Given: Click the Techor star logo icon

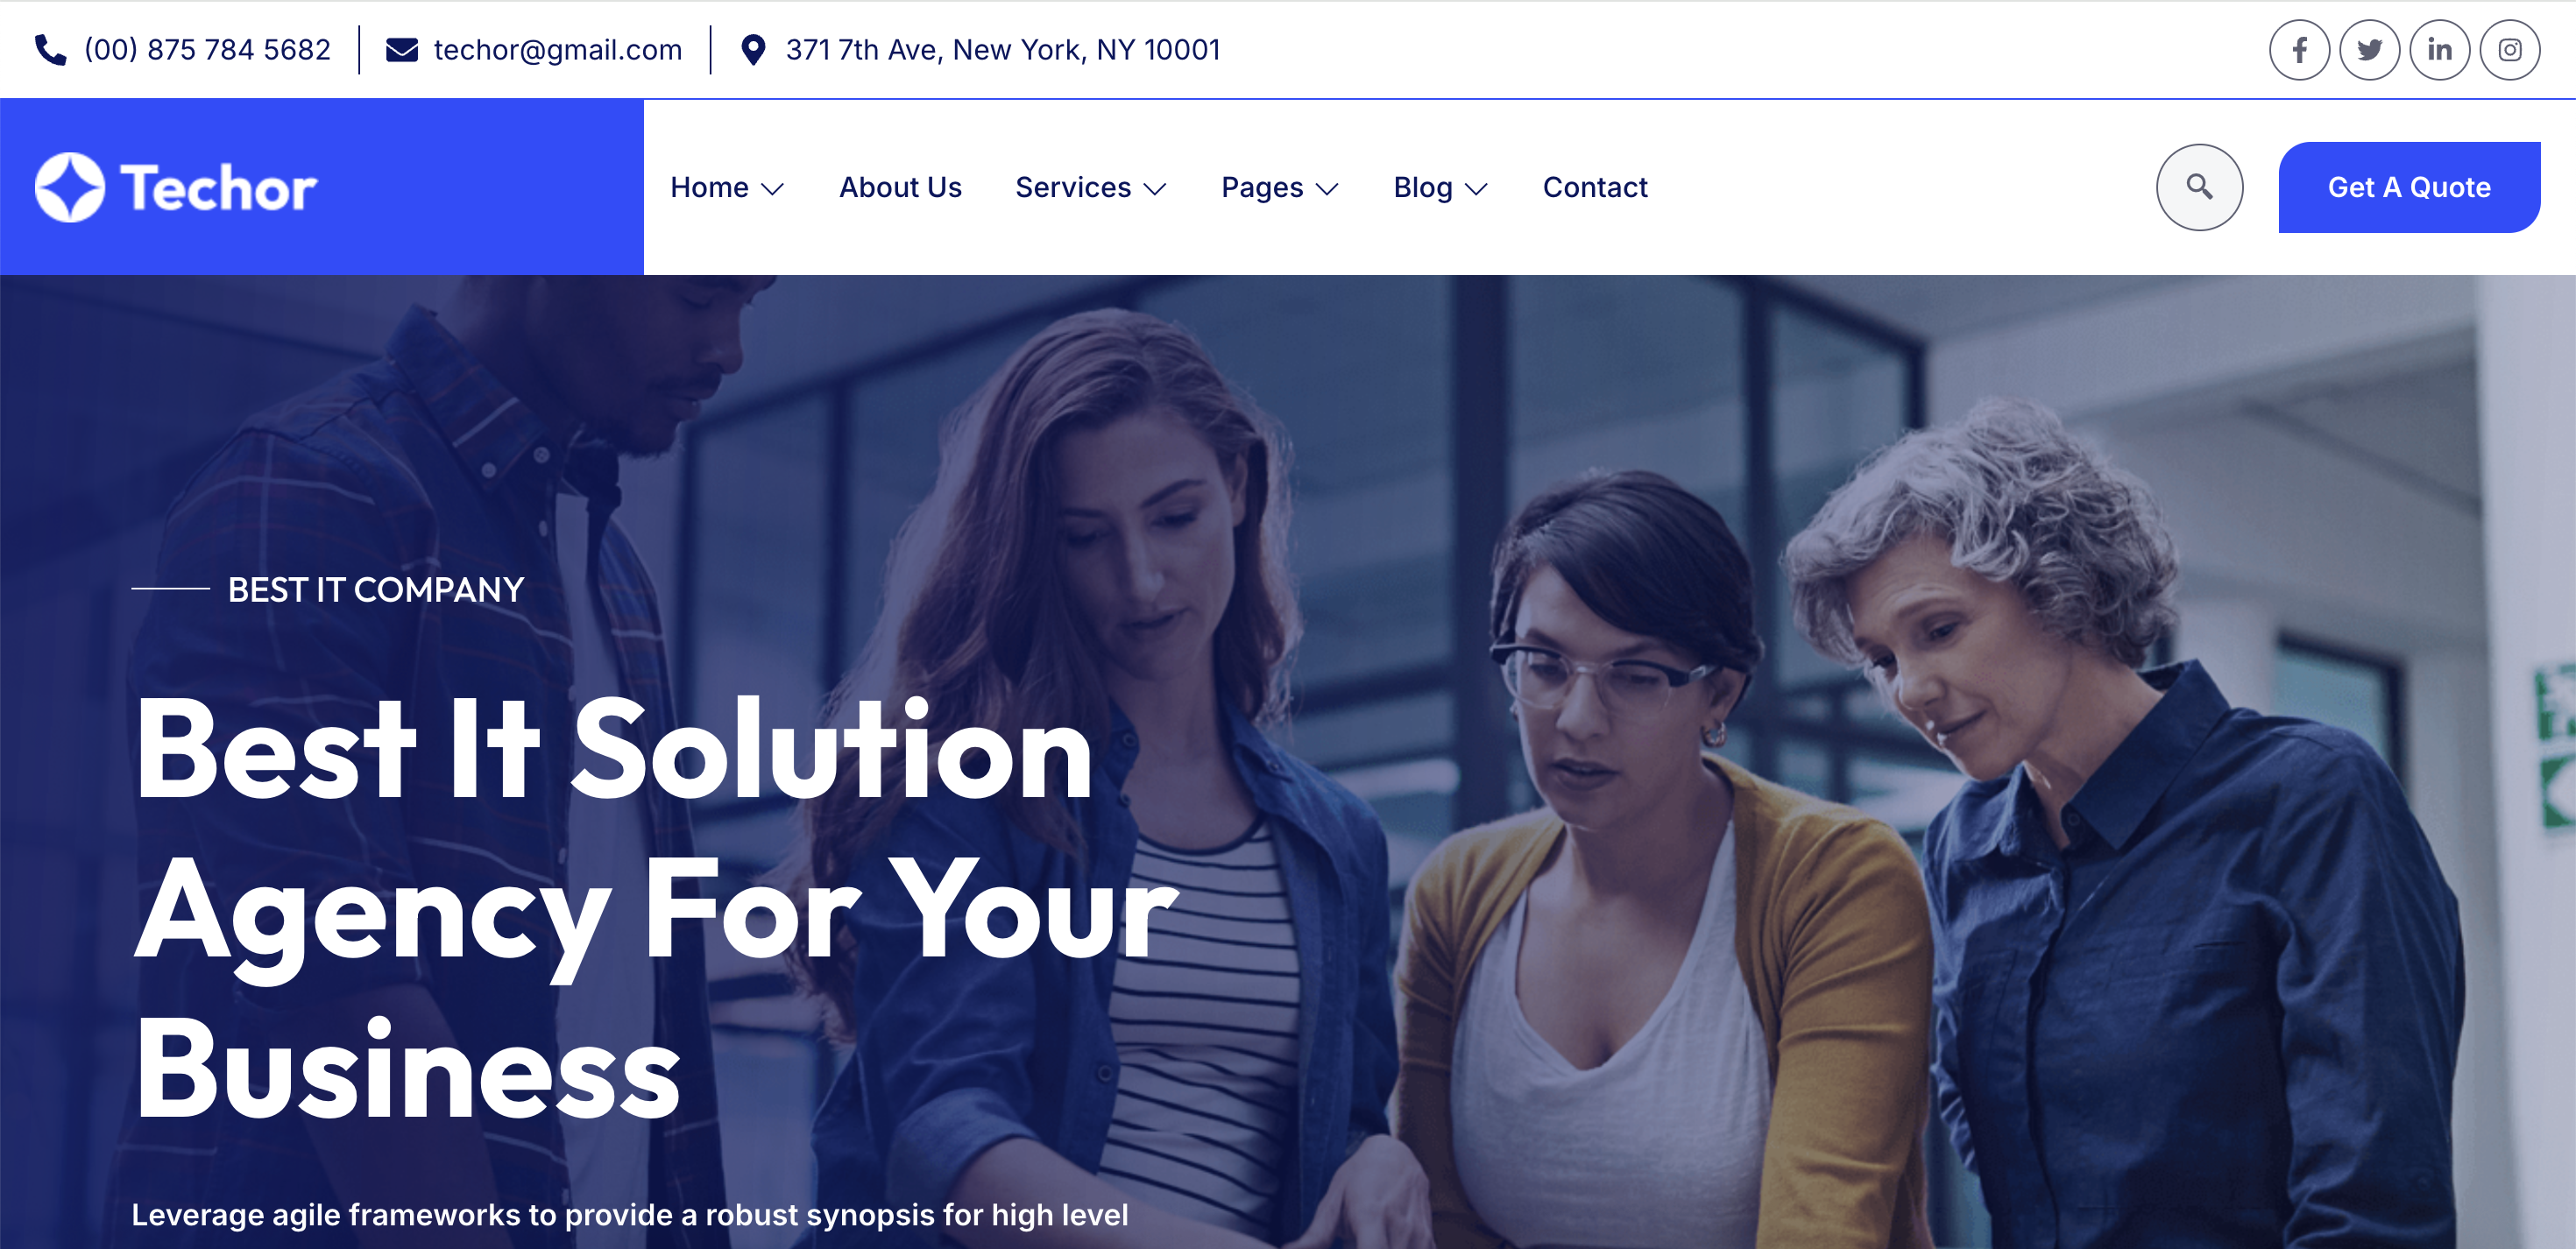Looking at the screenshot, I should tap(69, 187).
